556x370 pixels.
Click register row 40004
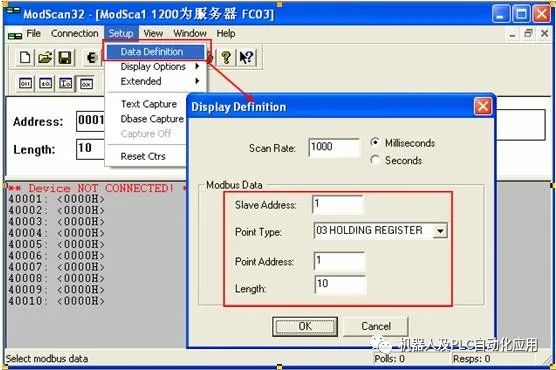[56, 233]
